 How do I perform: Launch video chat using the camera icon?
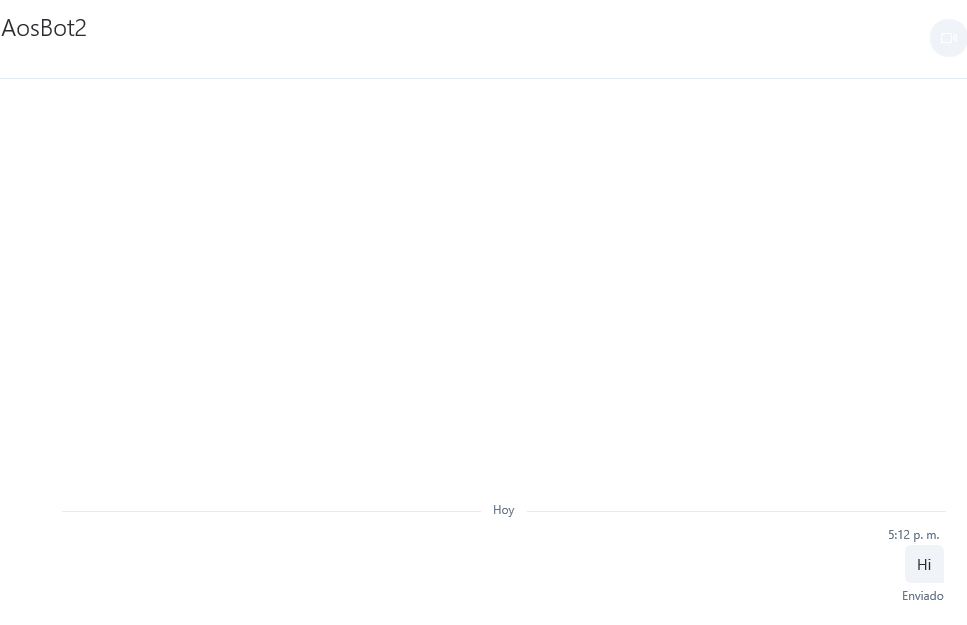(x=948, y=38)
